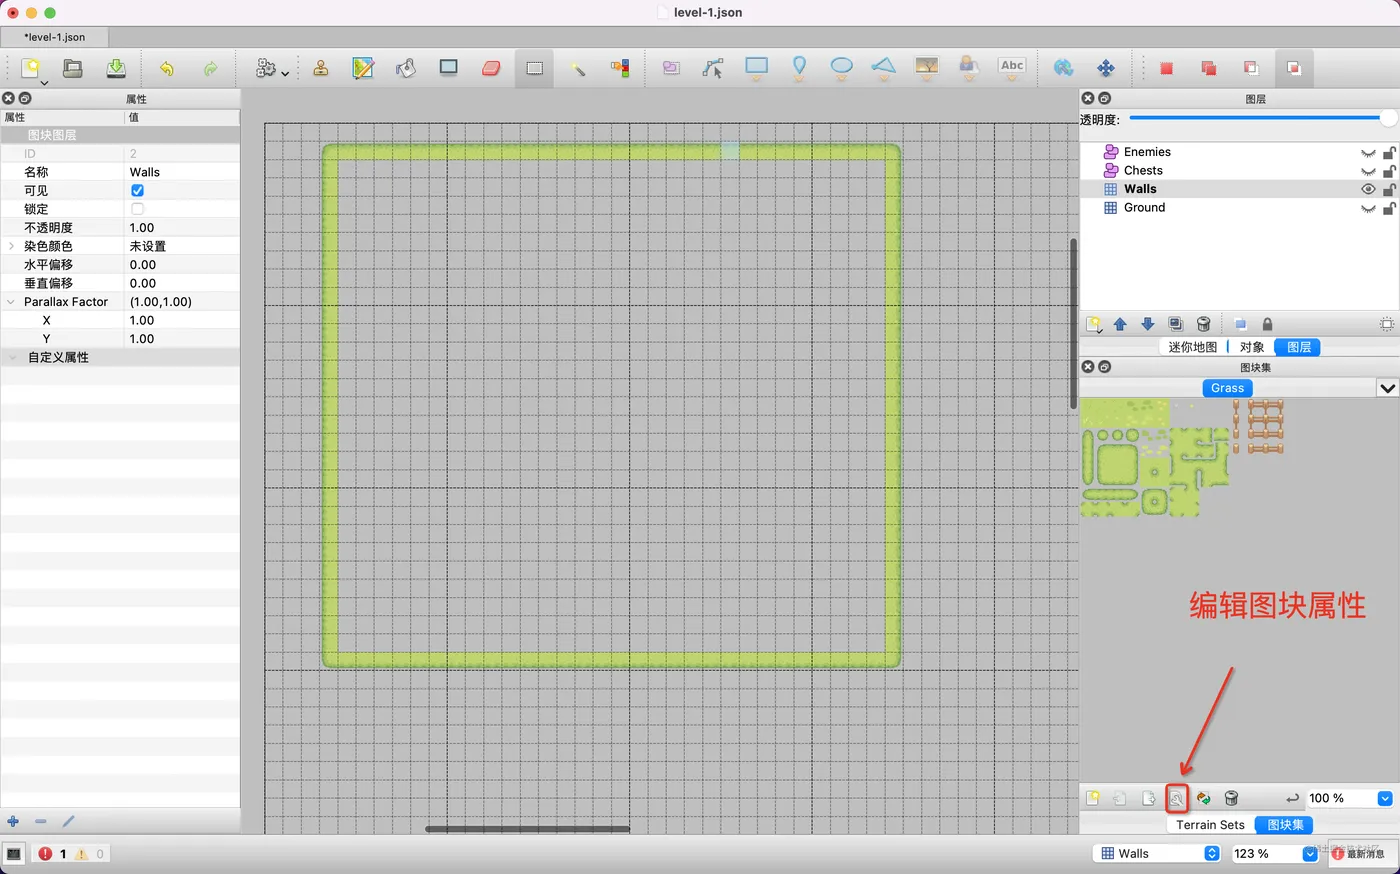Open the command gear dropdown arrow
This screenshot has height=874, width=1400.
[x=285, y=74]
